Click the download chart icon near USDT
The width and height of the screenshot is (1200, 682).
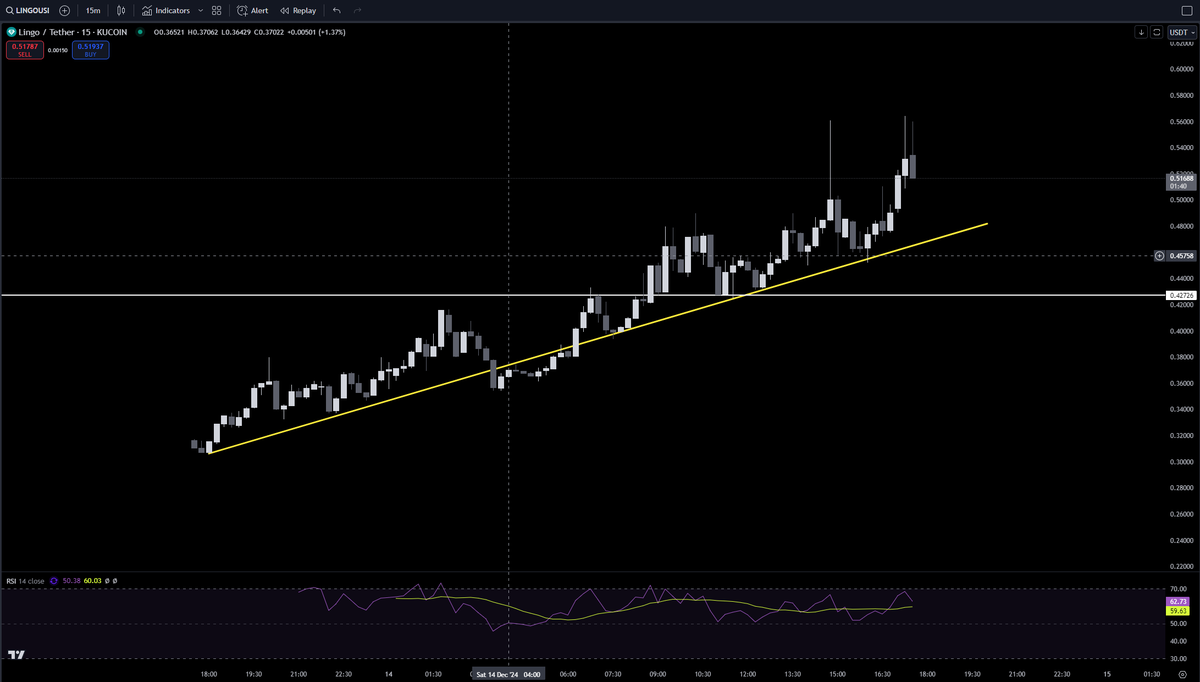coord(1141,32)
